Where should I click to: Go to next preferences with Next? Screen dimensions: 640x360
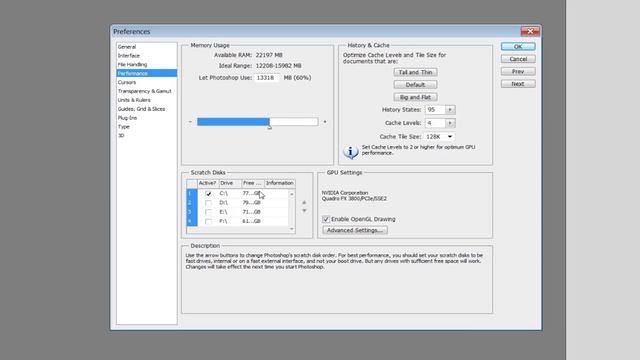pyautogui.click(x=518, y=84)
